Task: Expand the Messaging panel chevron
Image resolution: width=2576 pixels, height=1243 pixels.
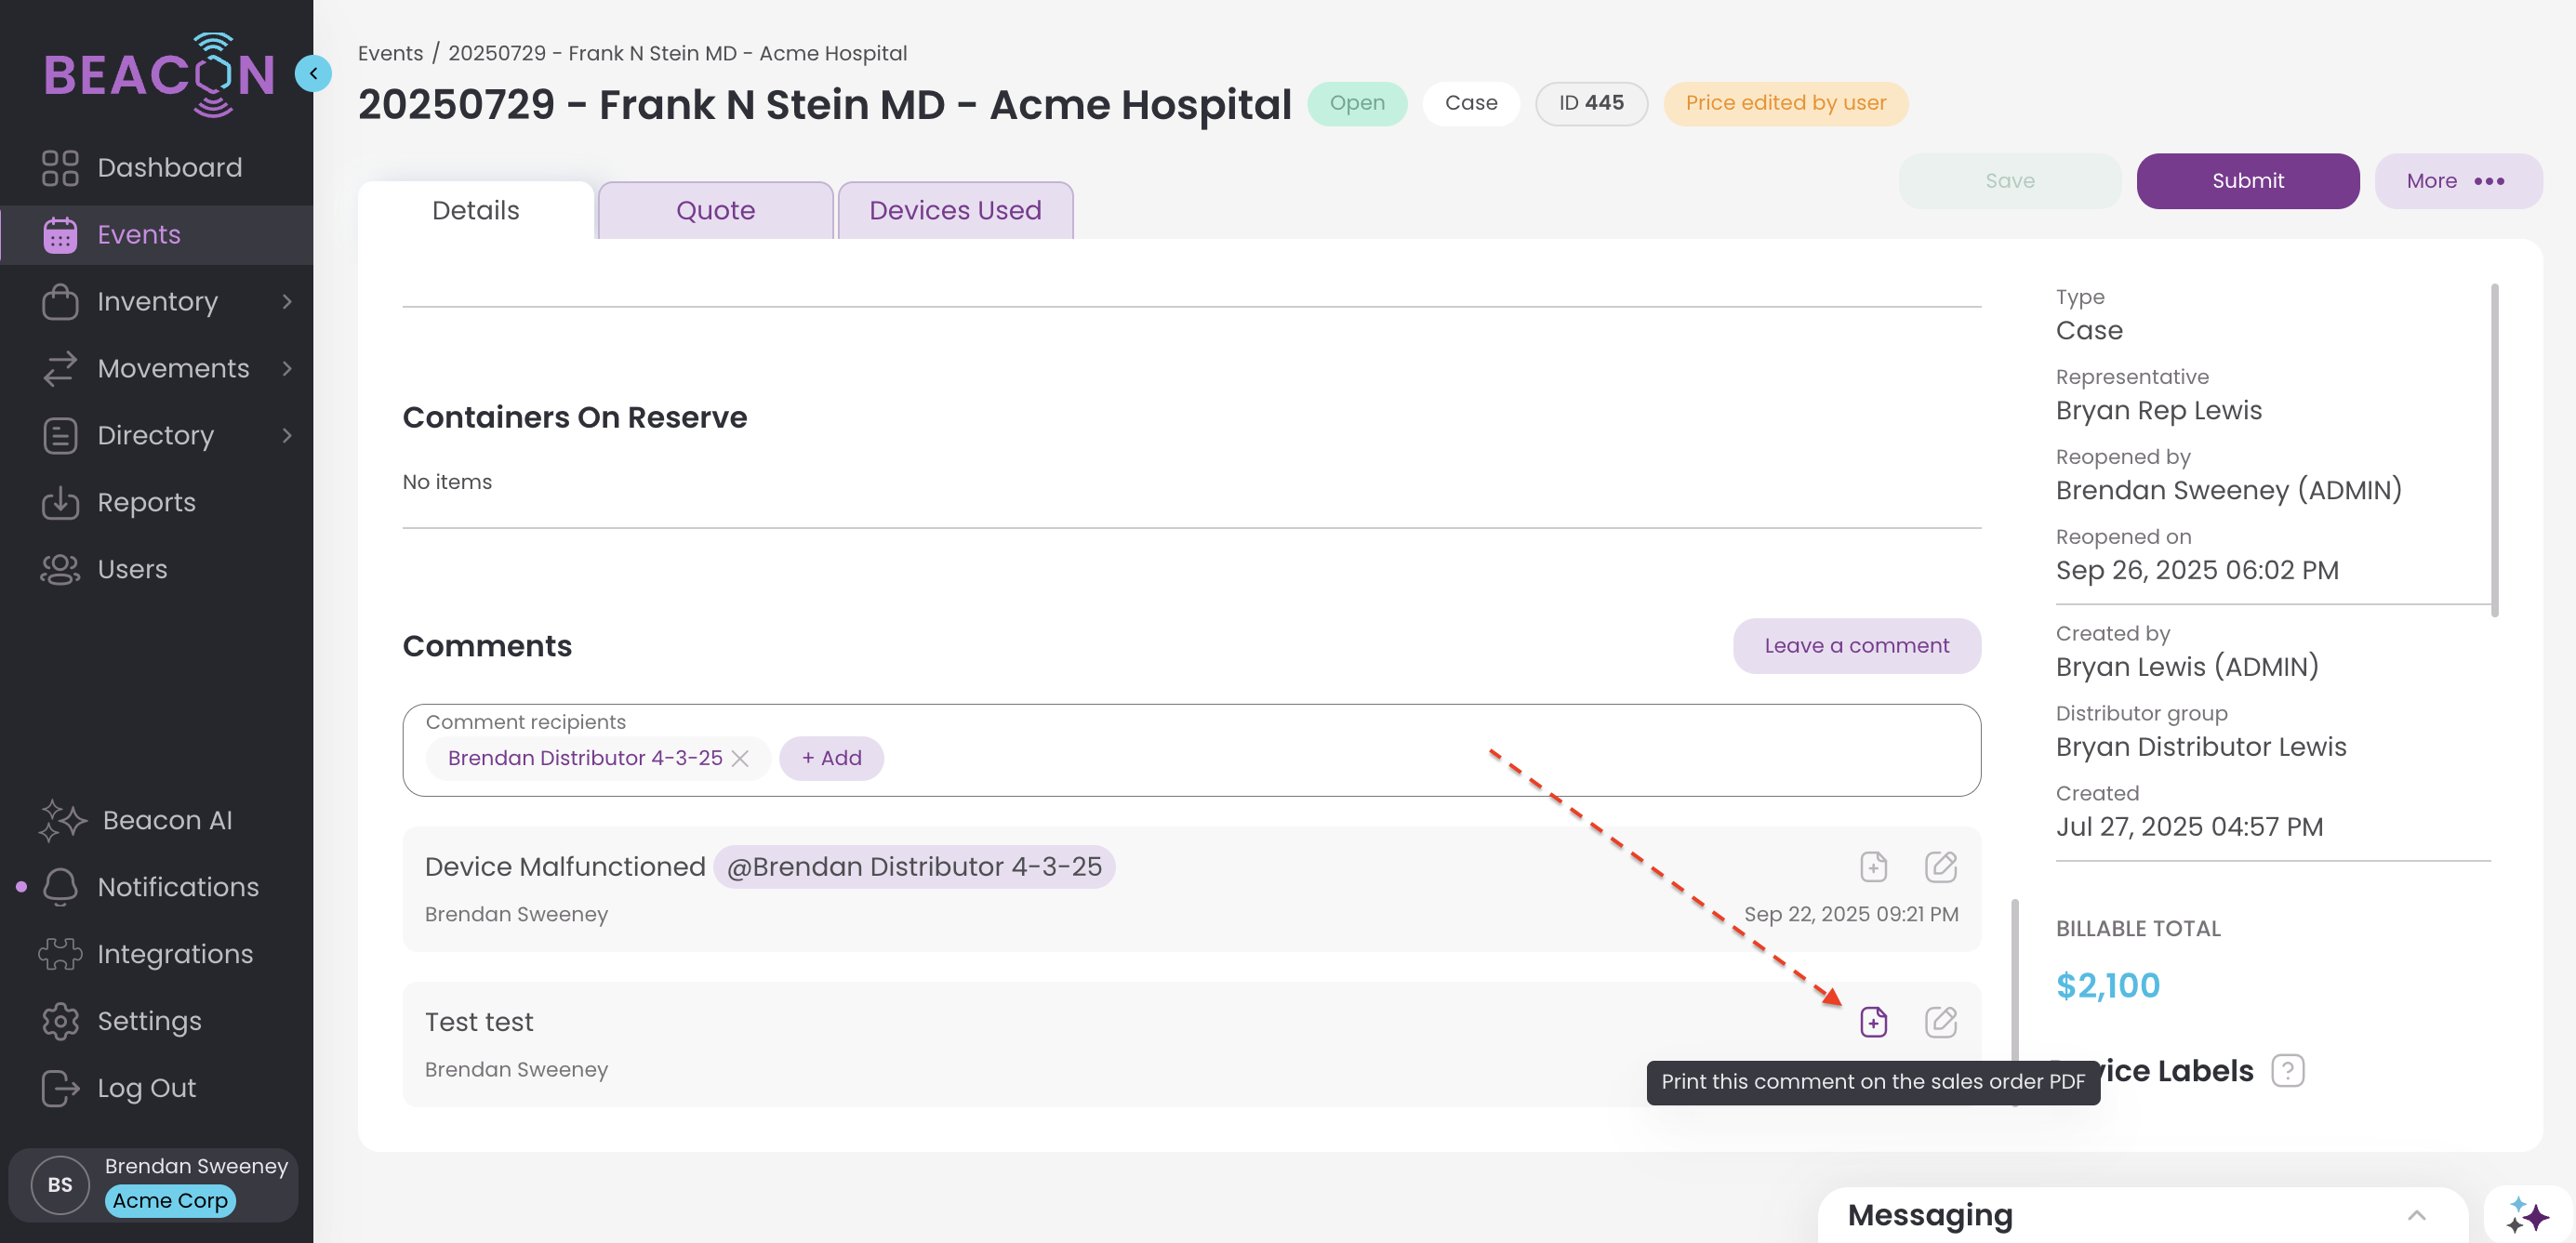Action: 2416,1215
